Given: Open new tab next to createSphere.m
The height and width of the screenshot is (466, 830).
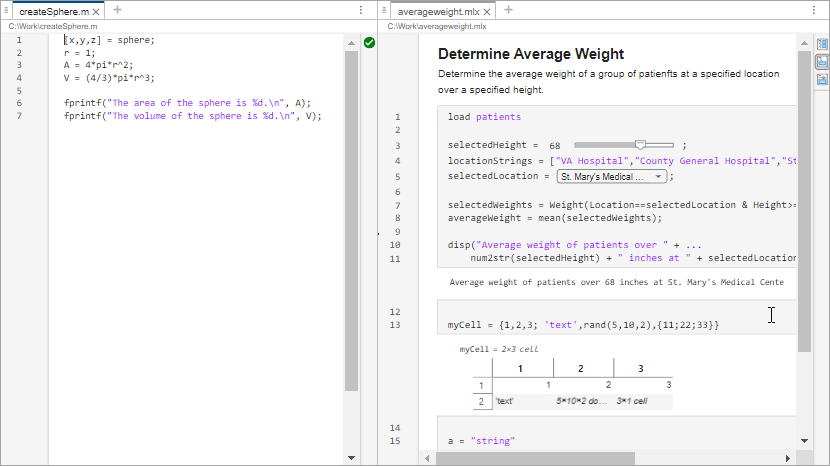Looking at the screenshot, I should coord(117,10).
